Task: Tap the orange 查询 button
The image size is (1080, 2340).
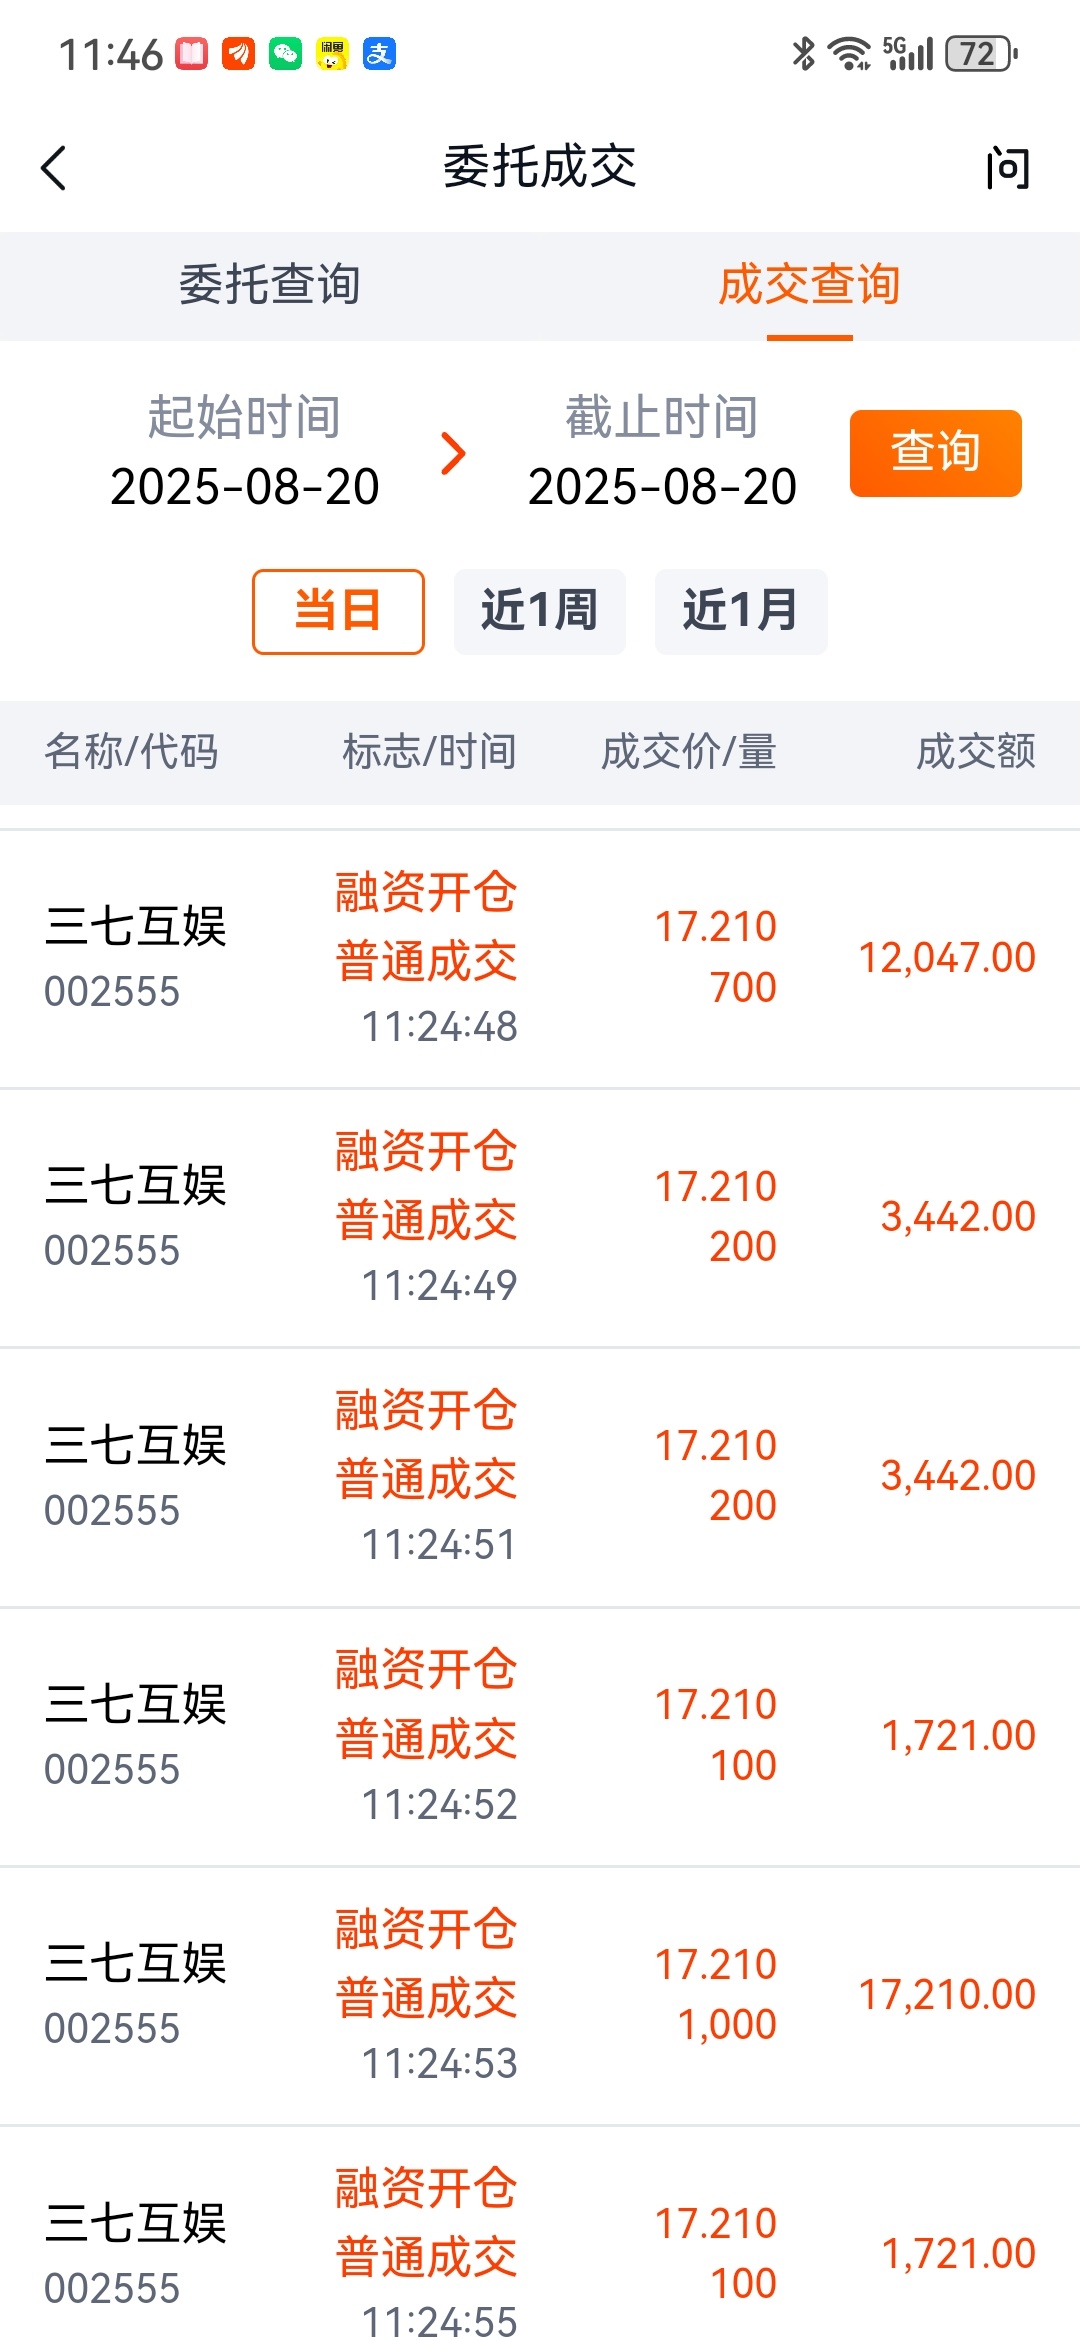Action: [936, 453]
